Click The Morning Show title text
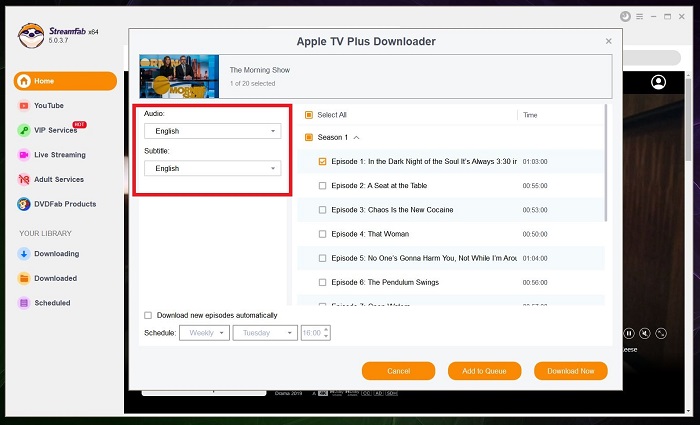Image resolution: width=700 pixels, height=425 pixels. pos(260,70)
